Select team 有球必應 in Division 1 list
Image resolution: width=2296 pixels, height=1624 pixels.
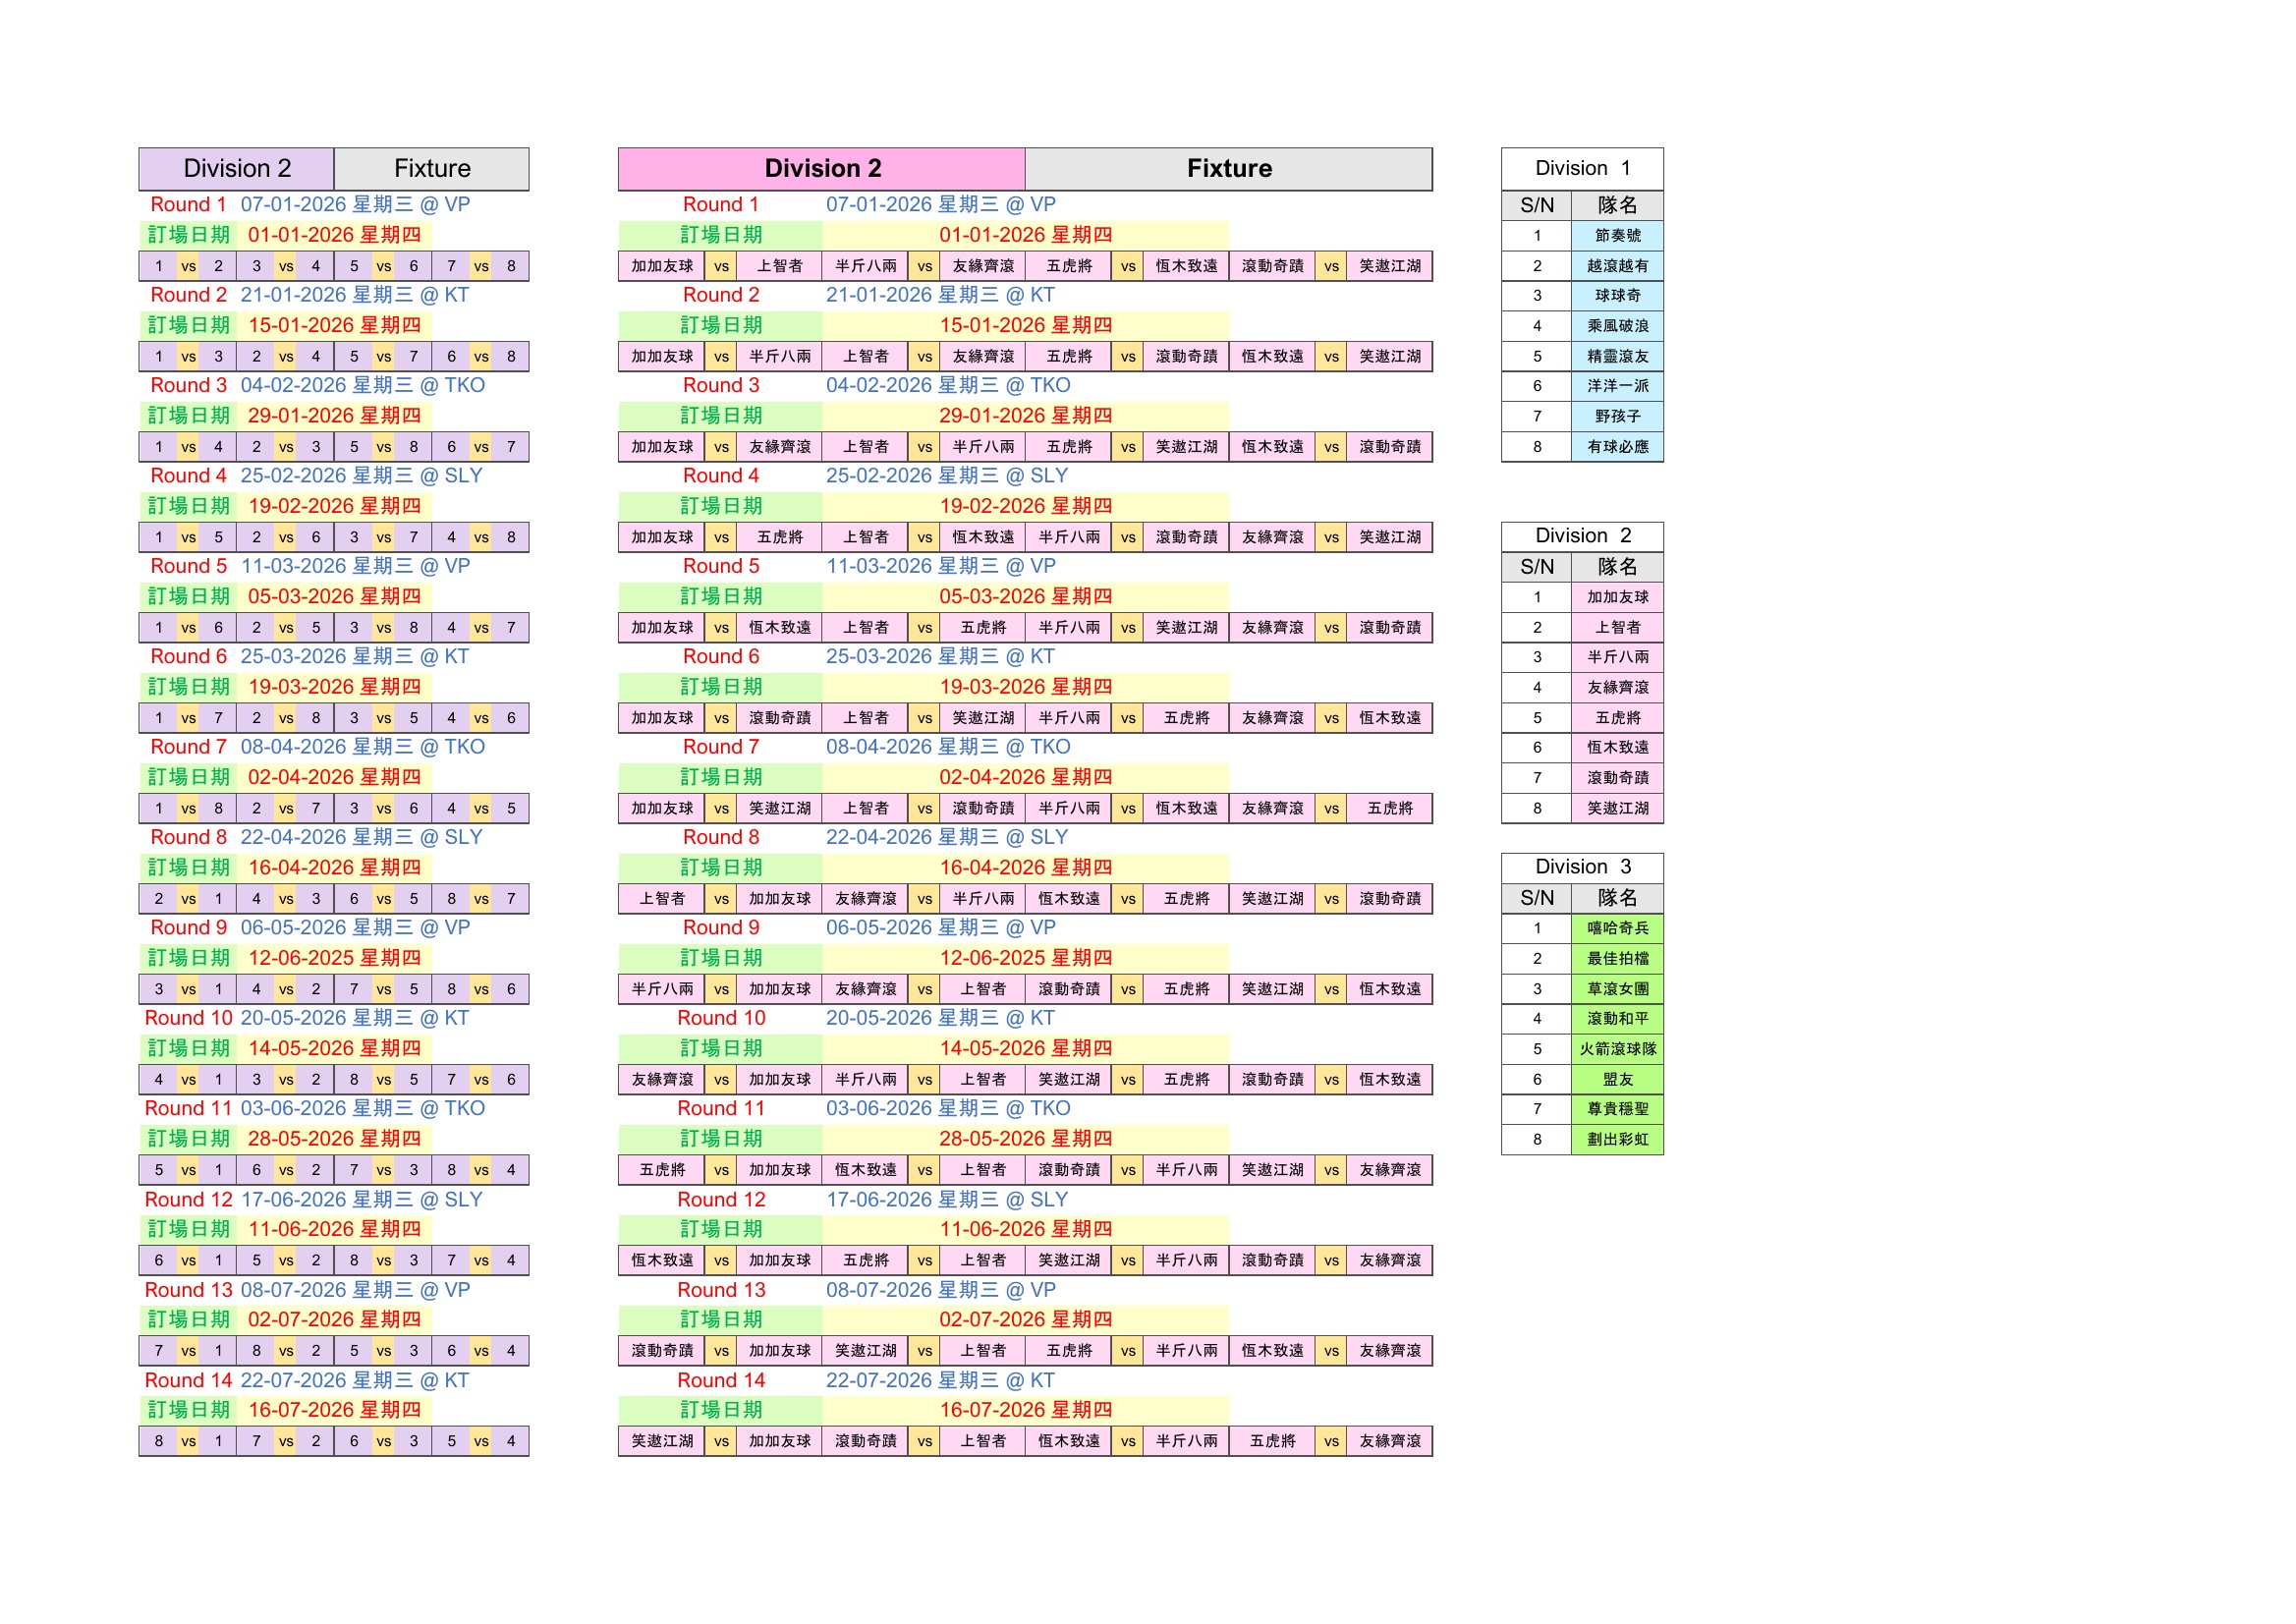pos(1617,447)
